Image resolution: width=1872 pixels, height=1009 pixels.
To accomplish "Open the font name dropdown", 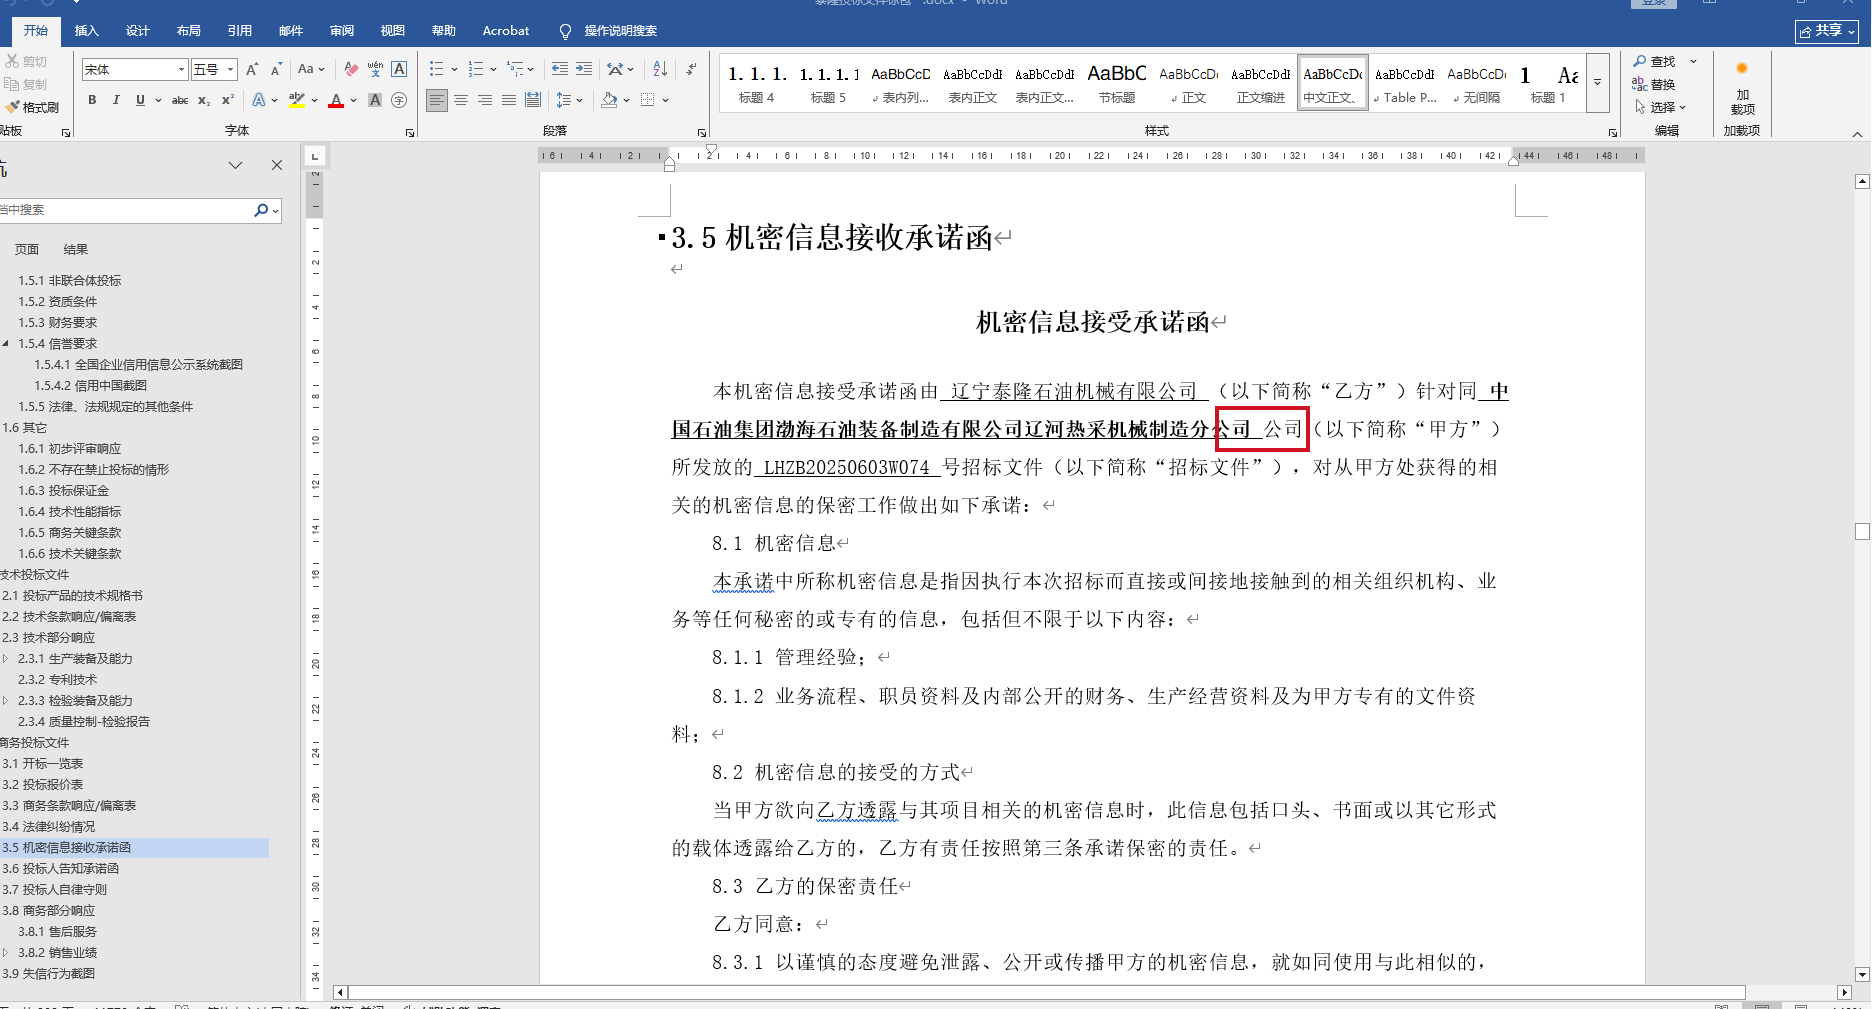I will [x=181, y=69].
